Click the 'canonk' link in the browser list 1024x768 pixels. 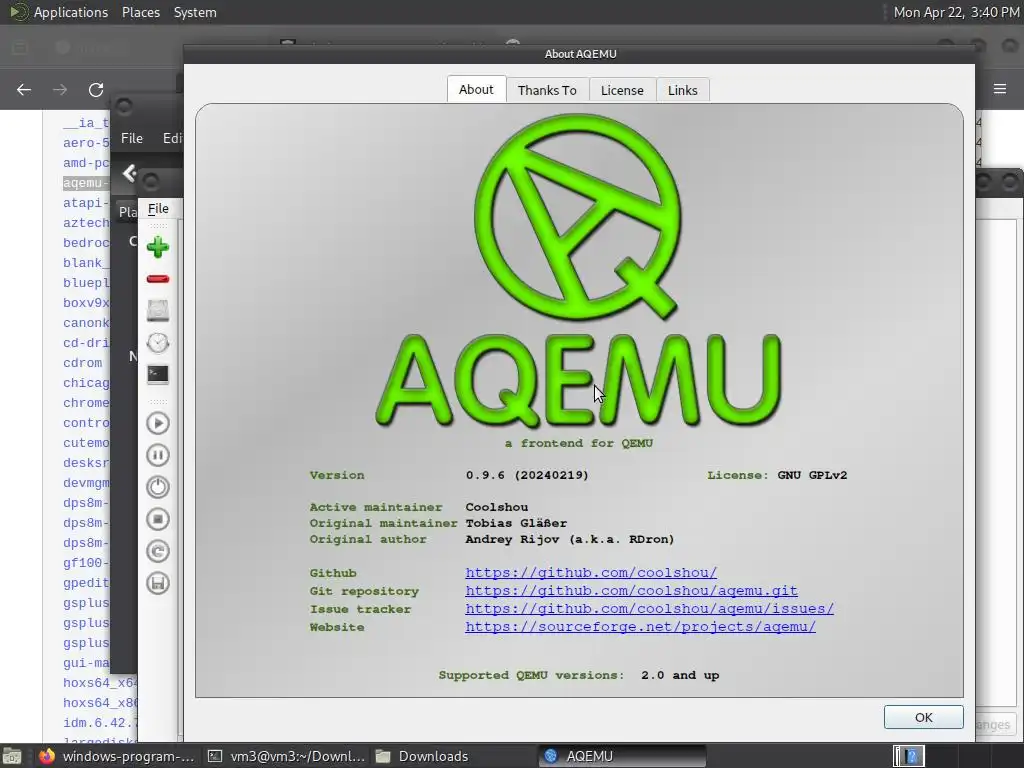86,323
